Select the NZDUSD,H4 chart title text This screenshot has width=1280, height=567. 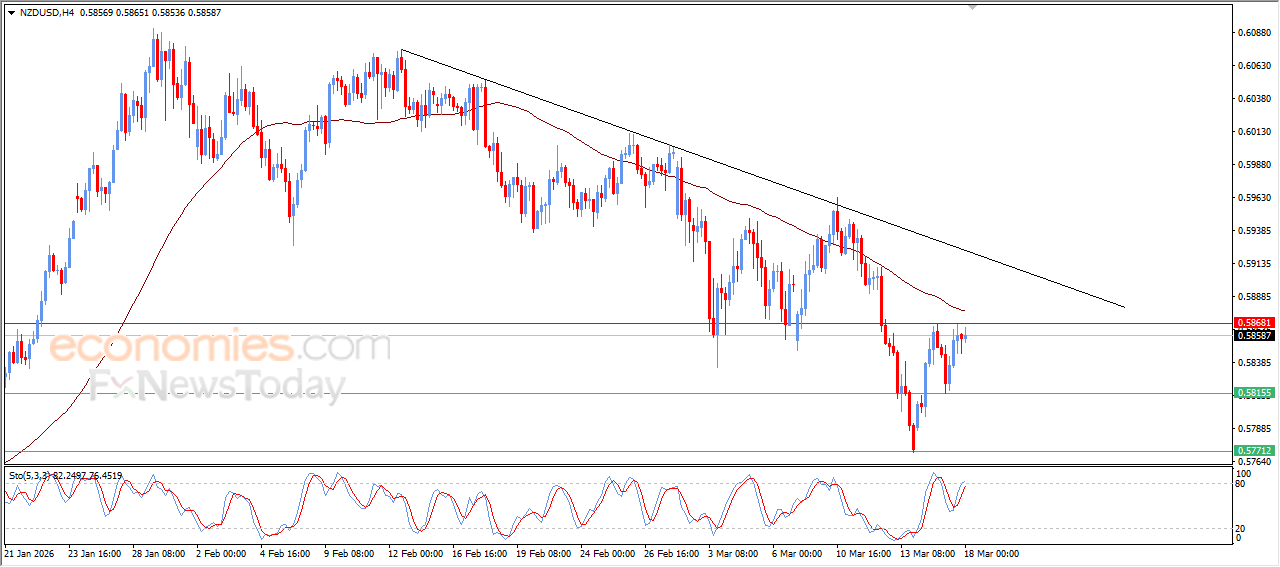click(x=47, y=13)
